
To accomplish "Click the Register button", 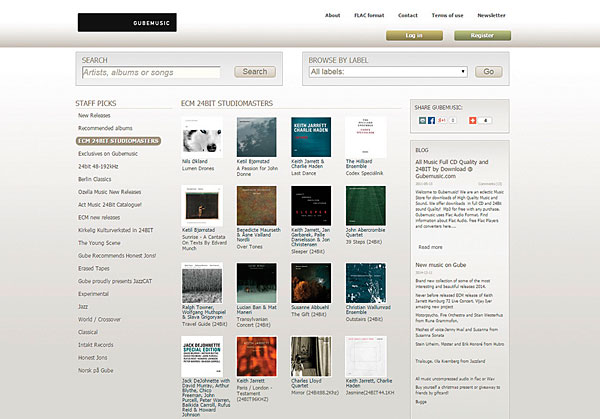I will coord(482,36).
